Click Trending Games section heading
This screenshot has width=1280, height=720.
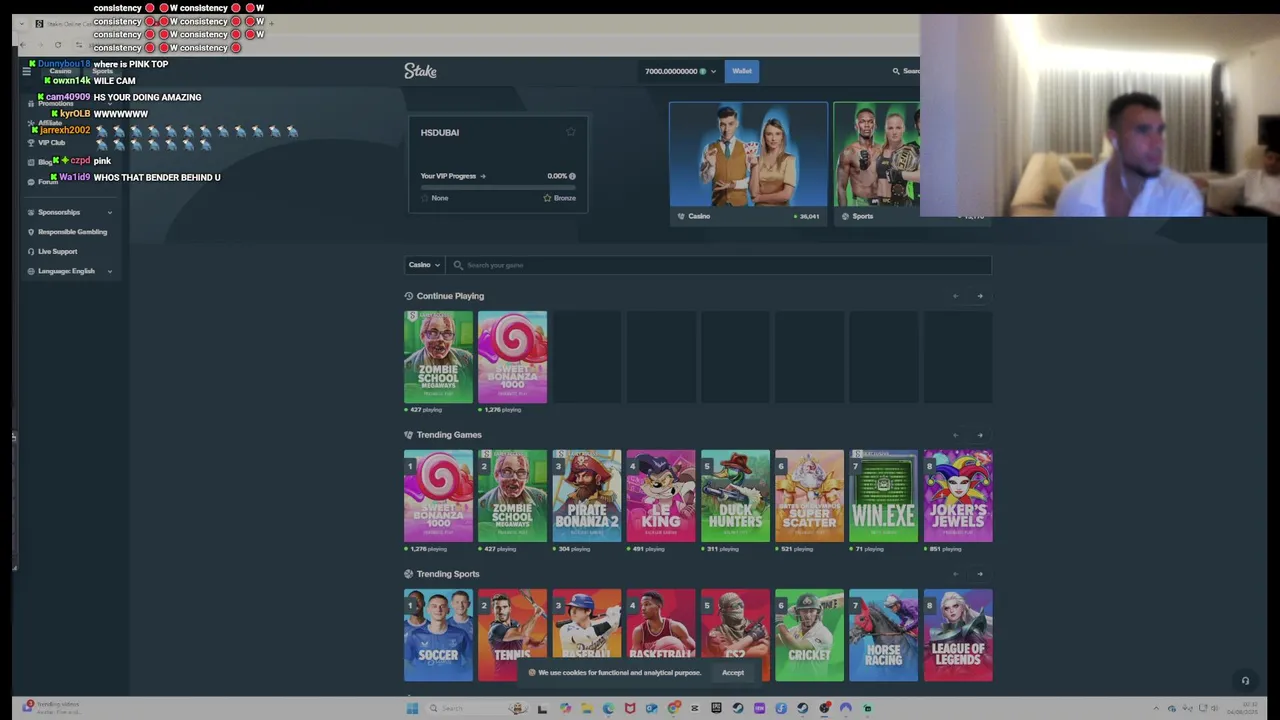coord(449,435)
